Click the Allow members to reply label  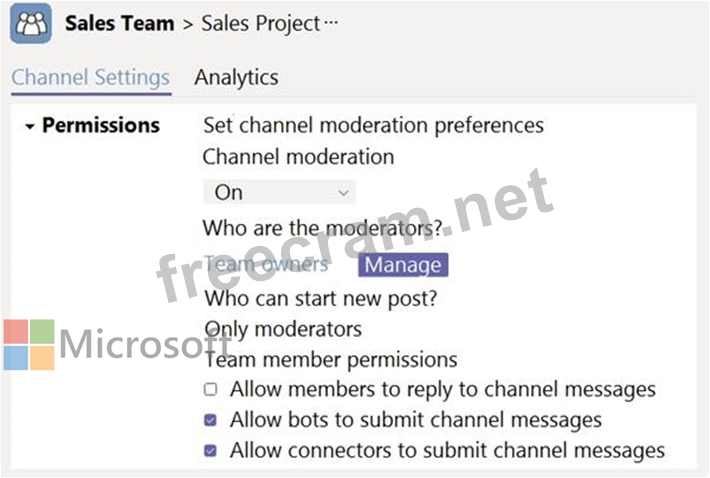[x=442, y=390]
